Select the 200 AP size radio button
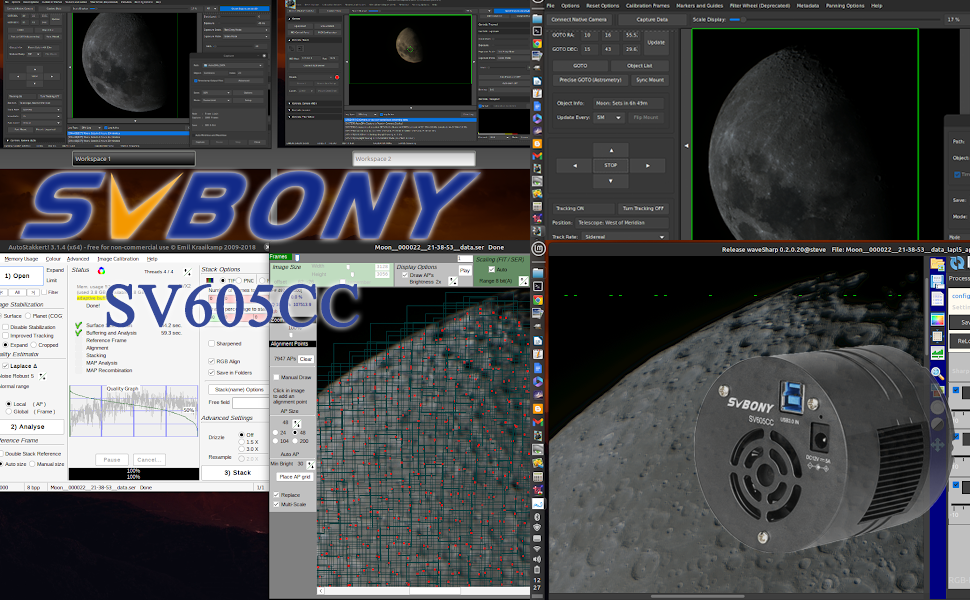Image resolution: width=970 pixels, height=600 pixels. tap(295, 441)
